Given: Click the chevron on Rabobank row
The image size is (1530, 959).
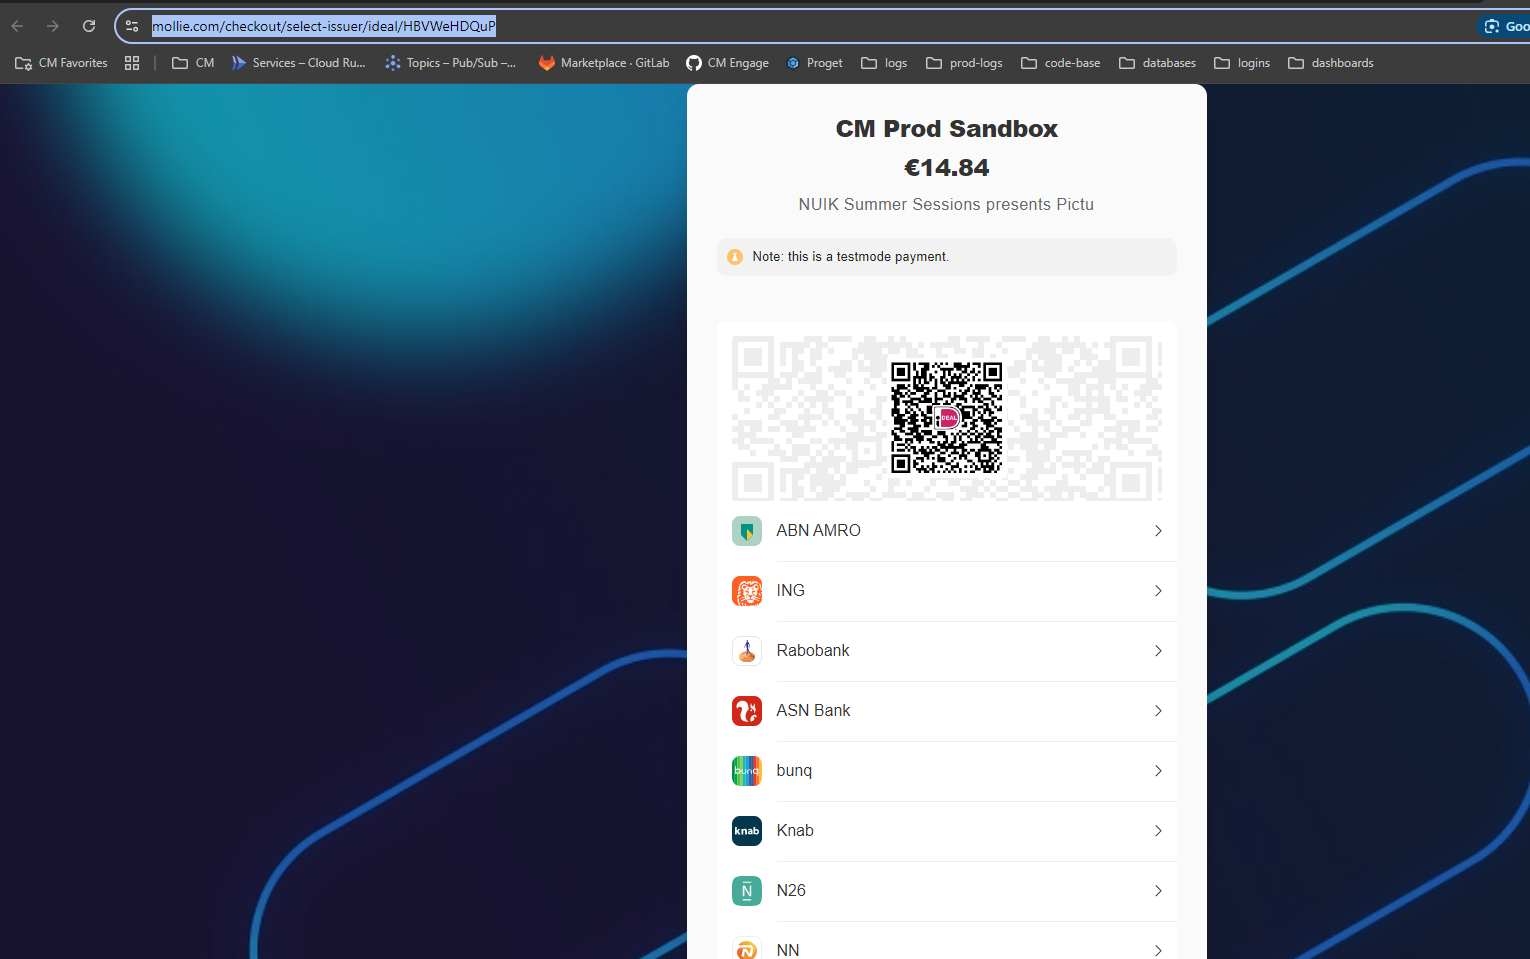Looking at the screenshot, I should coord(1158,651).
